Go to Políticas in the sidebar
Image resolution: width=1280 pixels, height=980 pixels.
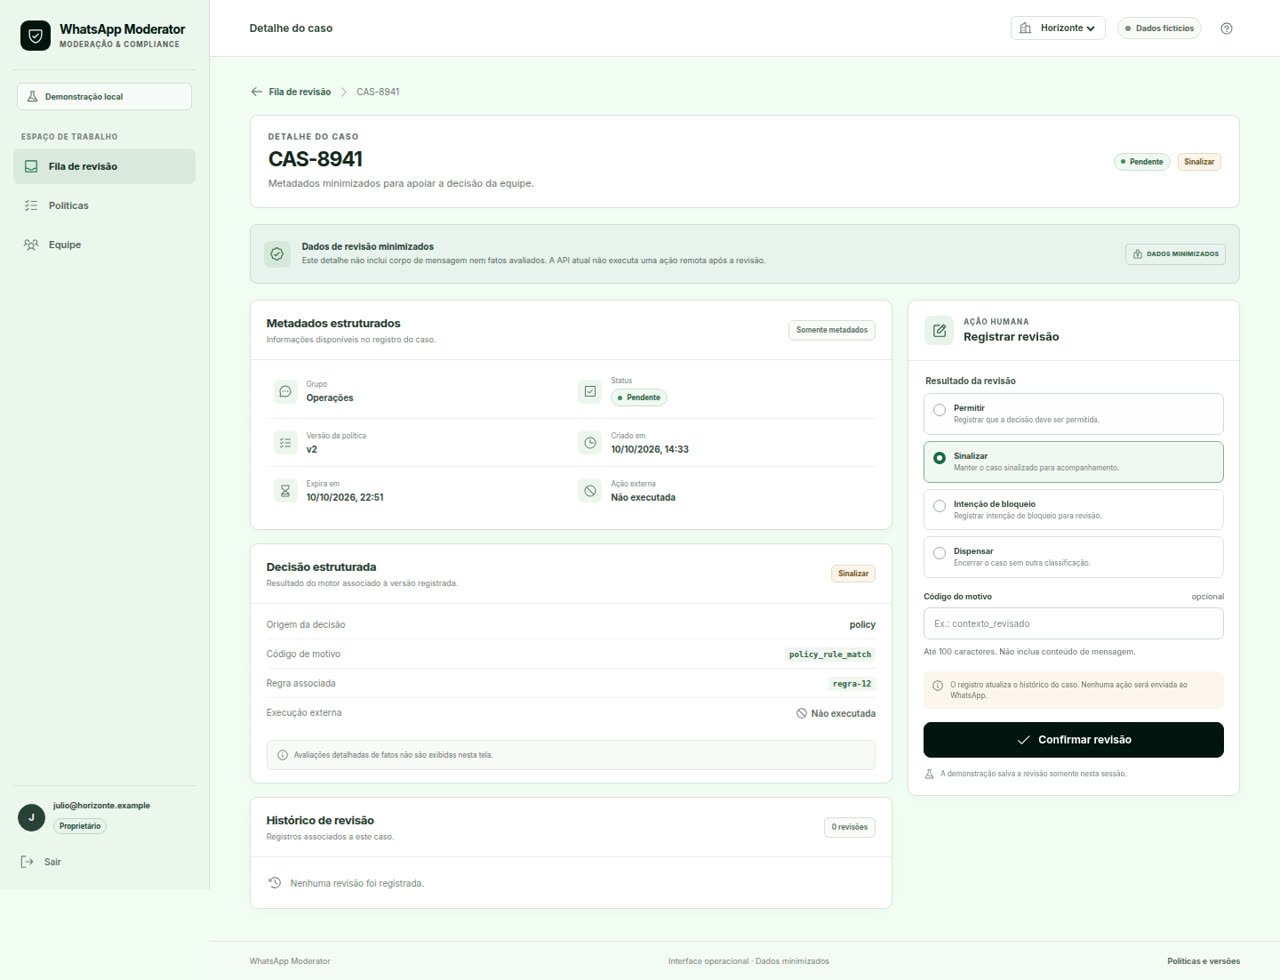[x=104, y=206]
